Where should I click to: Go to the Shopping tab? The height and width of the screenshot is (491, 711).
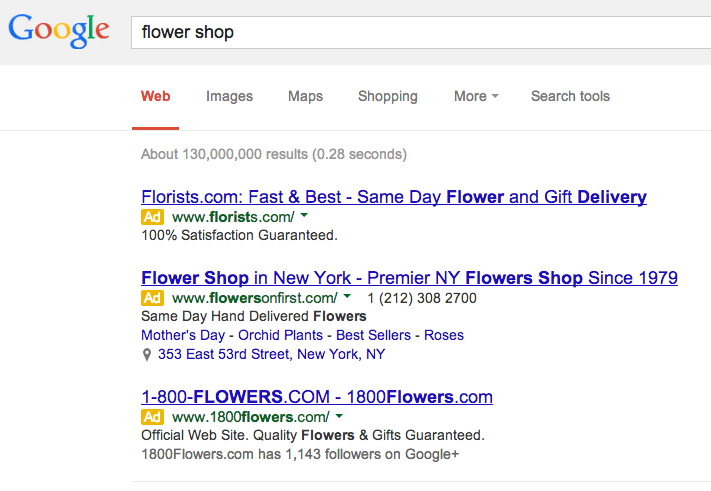coord(387,97)
